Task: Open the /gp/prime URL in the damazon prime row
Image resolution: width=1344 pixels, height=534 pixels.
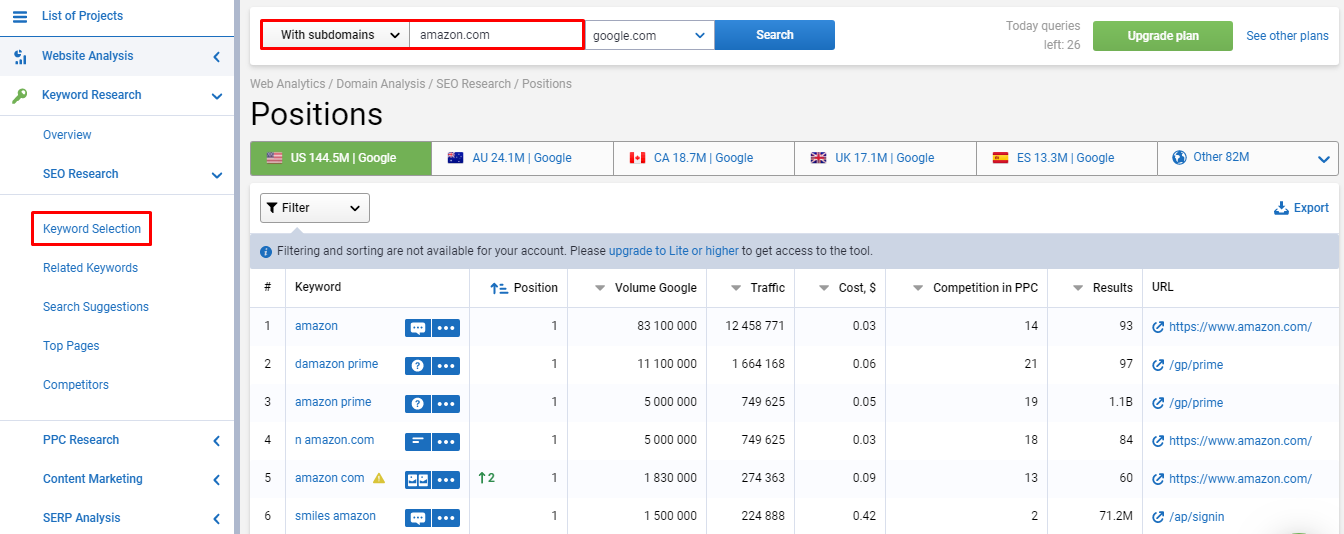Action: (x=1196, y=365)
